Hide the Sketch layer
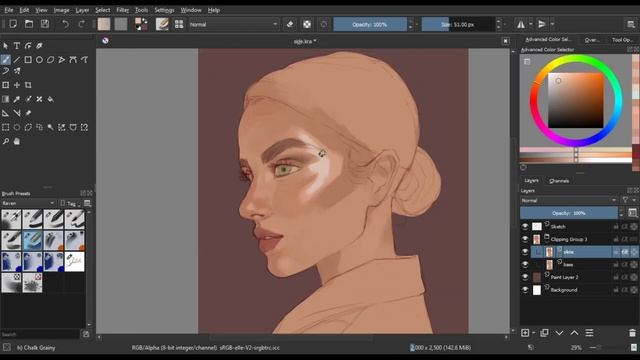 tap(525, 226)
